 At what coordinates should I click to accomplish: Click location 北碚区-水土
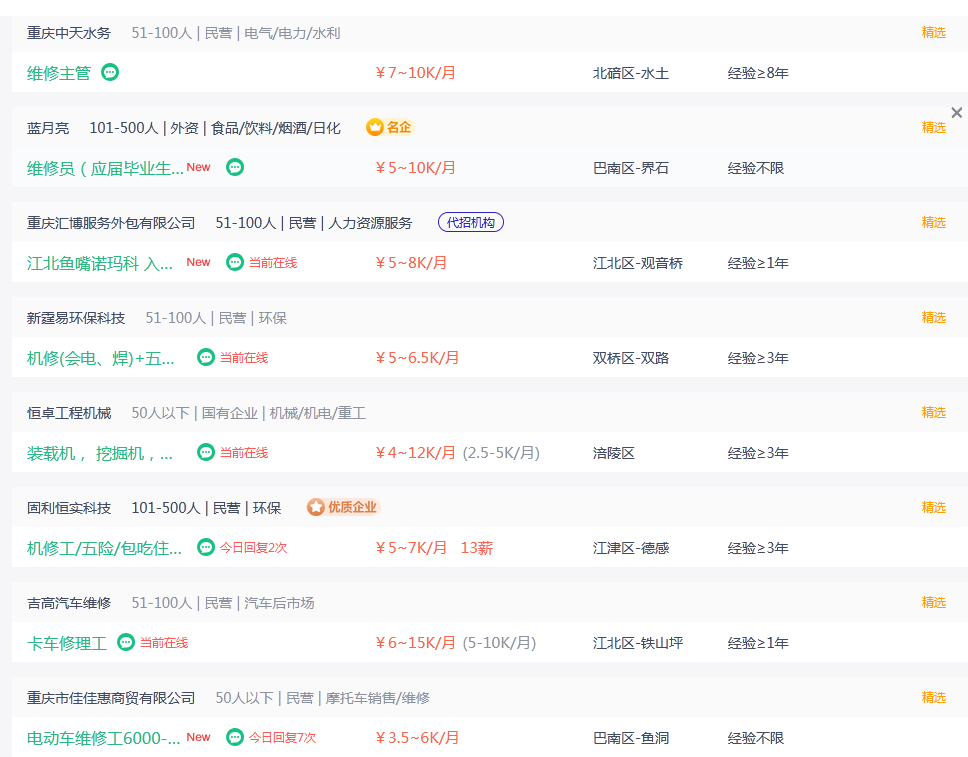[631, 73]
